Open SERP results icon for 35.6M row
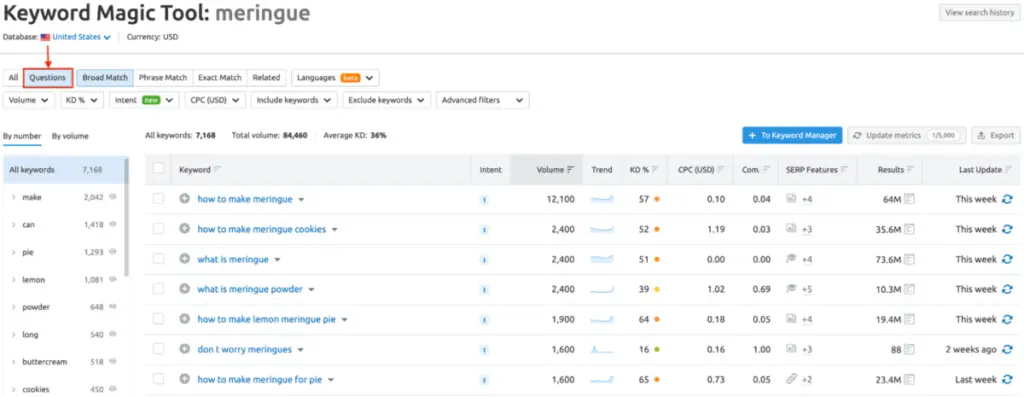 click(x=909, y=229)
